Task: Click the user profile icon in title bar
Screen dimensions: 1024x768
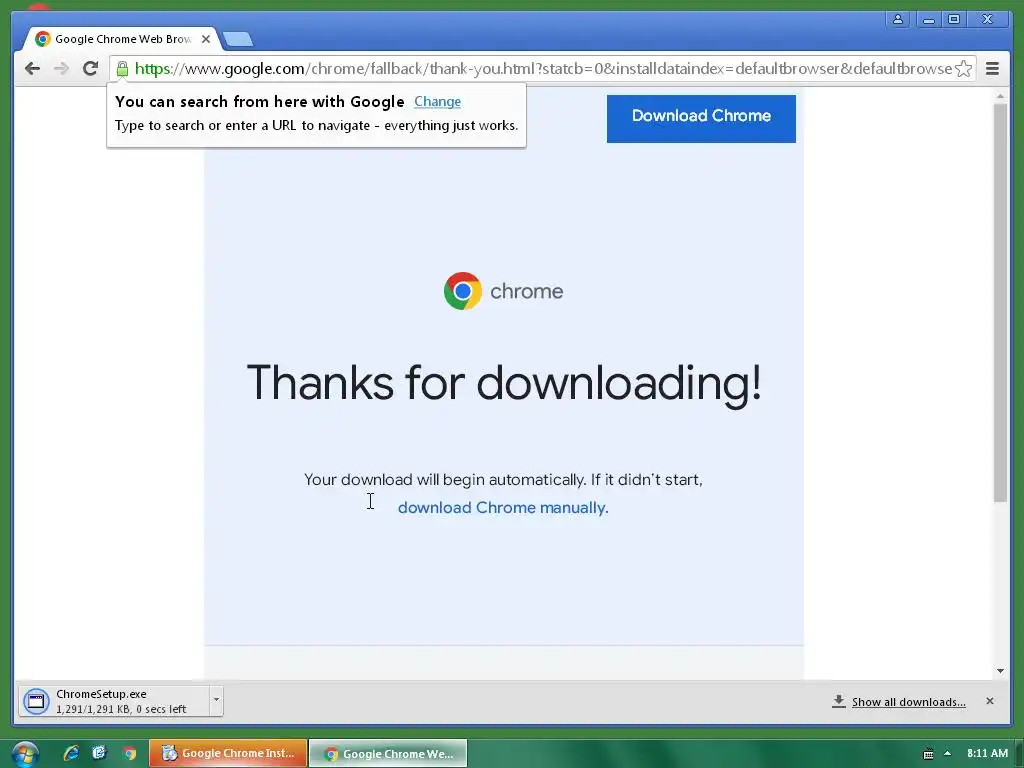Action: 898,19
